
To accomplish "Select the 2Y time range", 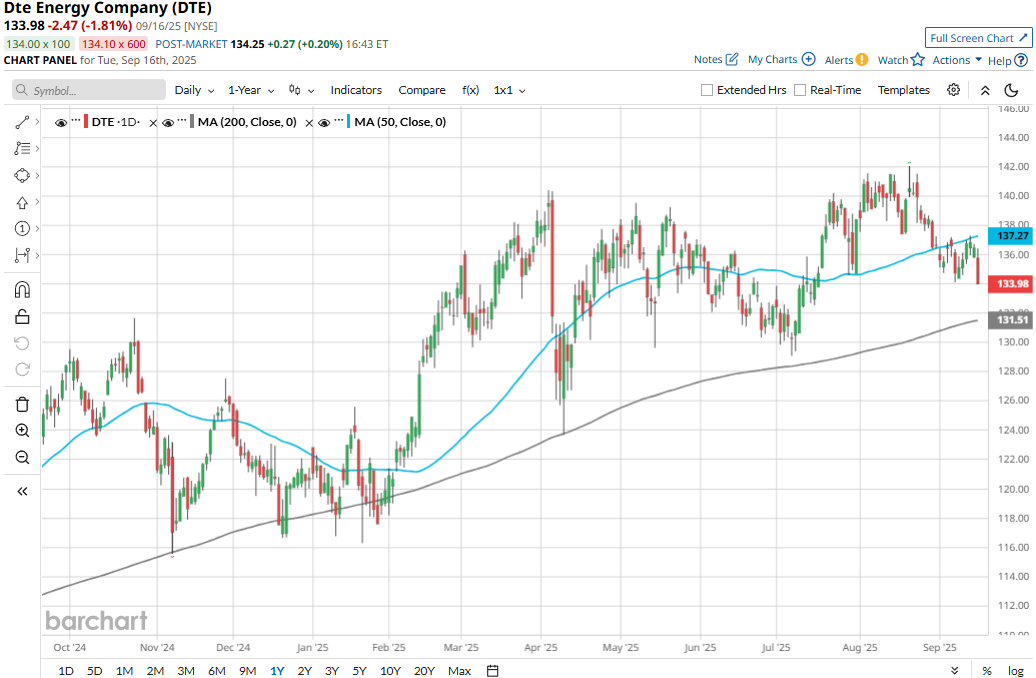I will tap(304, 671).
